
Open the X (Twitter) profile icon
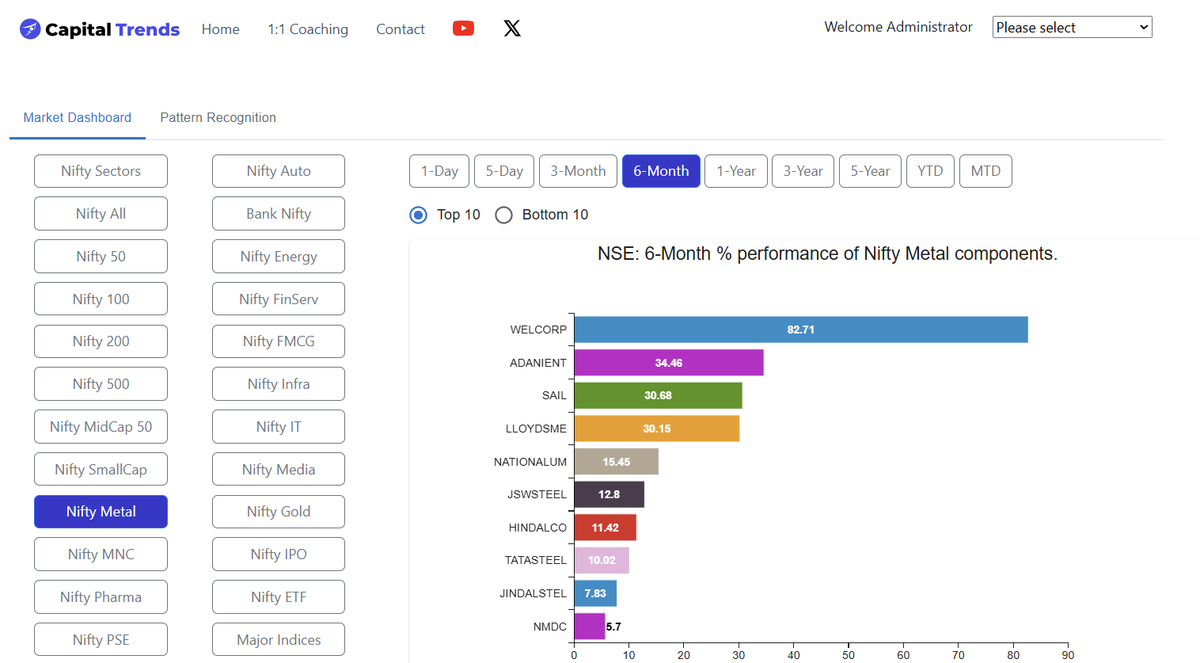pyautogui.click(x=512, y=28)
